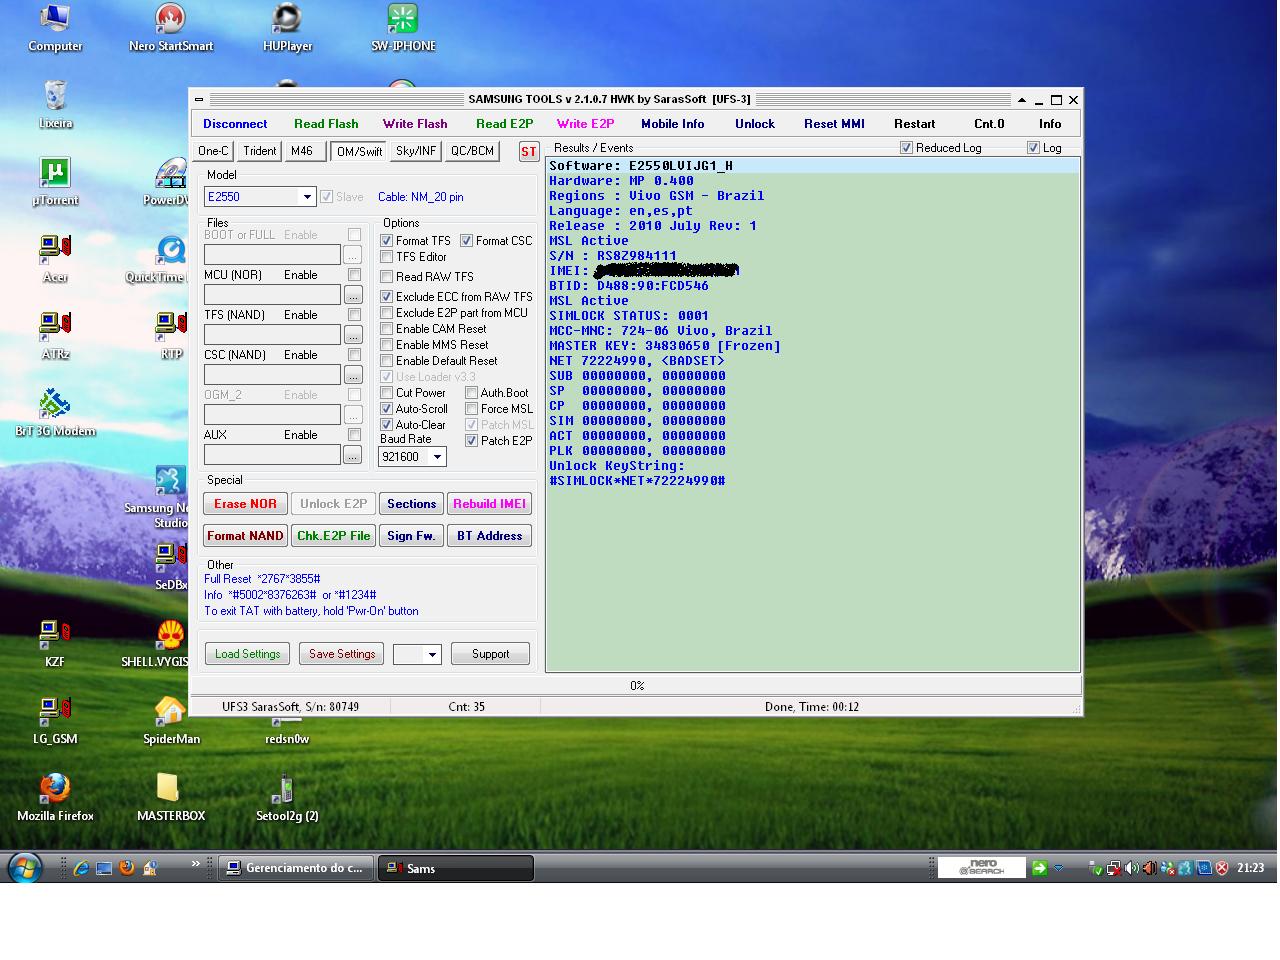Browse for the MCU (NOR) file

coord(352,295)
